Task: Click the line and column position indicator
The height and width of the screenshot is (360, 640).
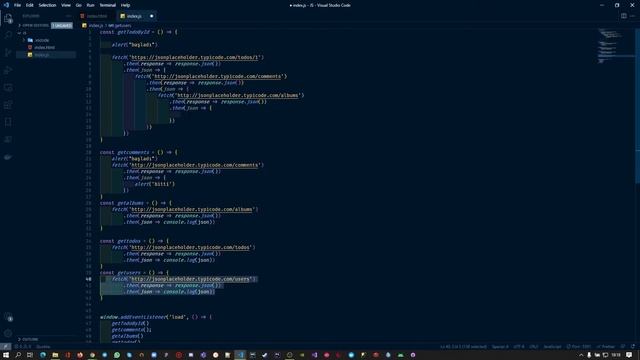Action: click(x=463, y=347)
